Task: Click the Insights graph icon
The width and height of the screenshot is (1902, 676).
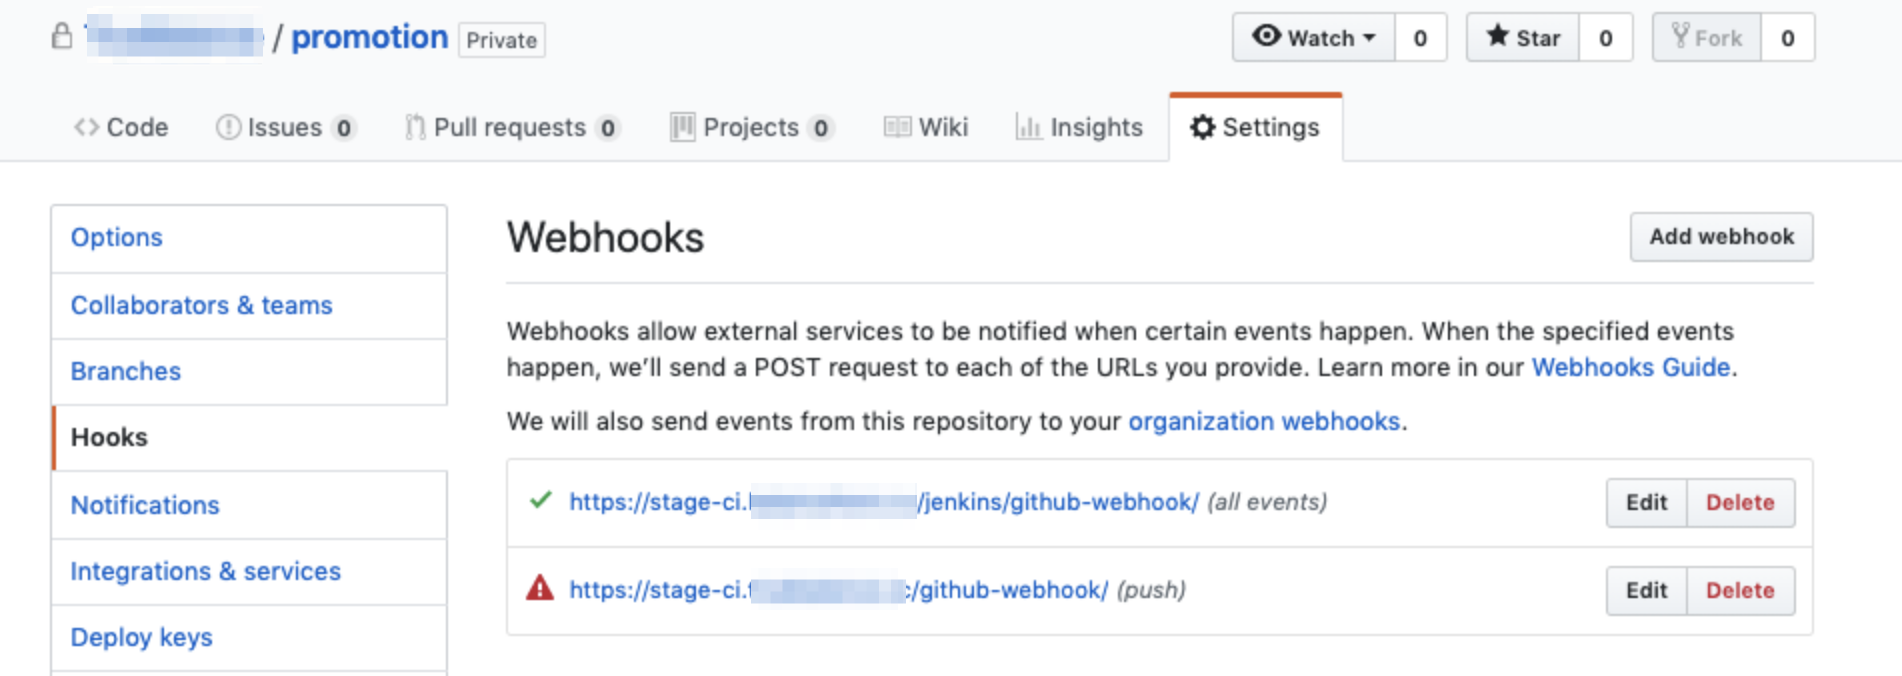Action: click(x=1029, y=126)
